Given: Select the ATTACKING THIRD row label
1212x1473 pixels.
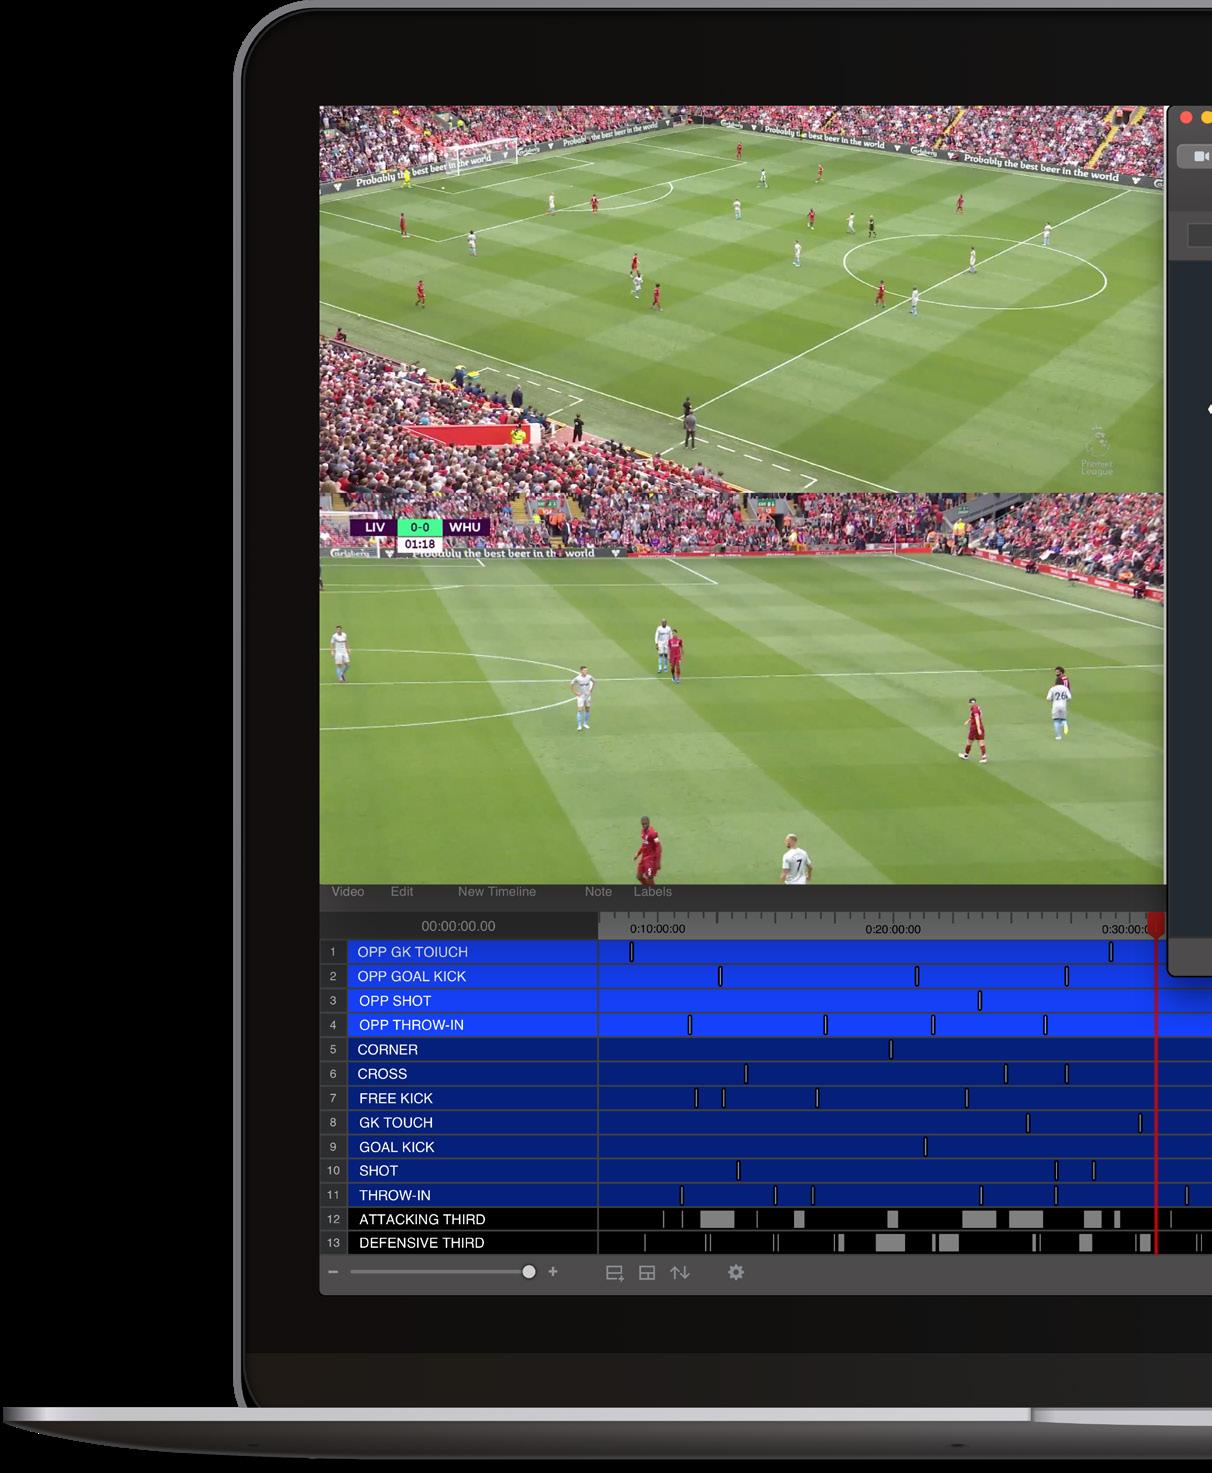Looking at the screenshot, I should click(x=422, y=1219).
